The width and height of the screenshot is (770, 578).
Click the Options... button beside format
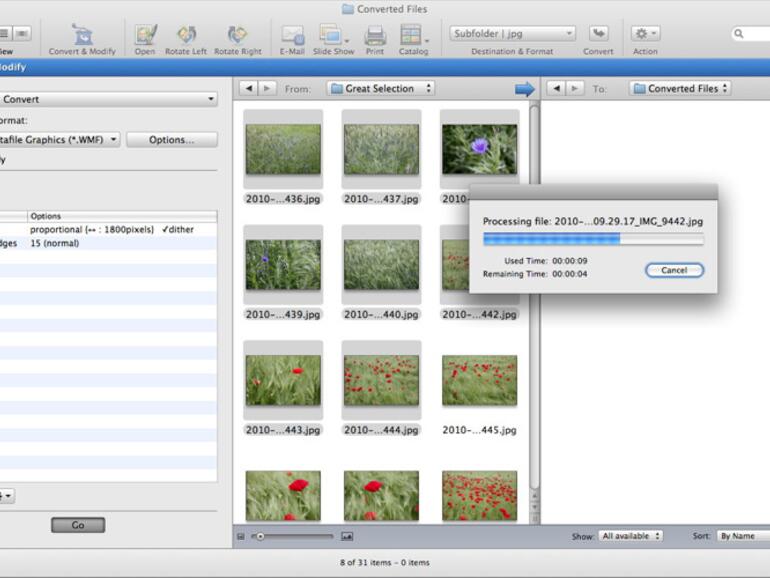click(171, 140)
